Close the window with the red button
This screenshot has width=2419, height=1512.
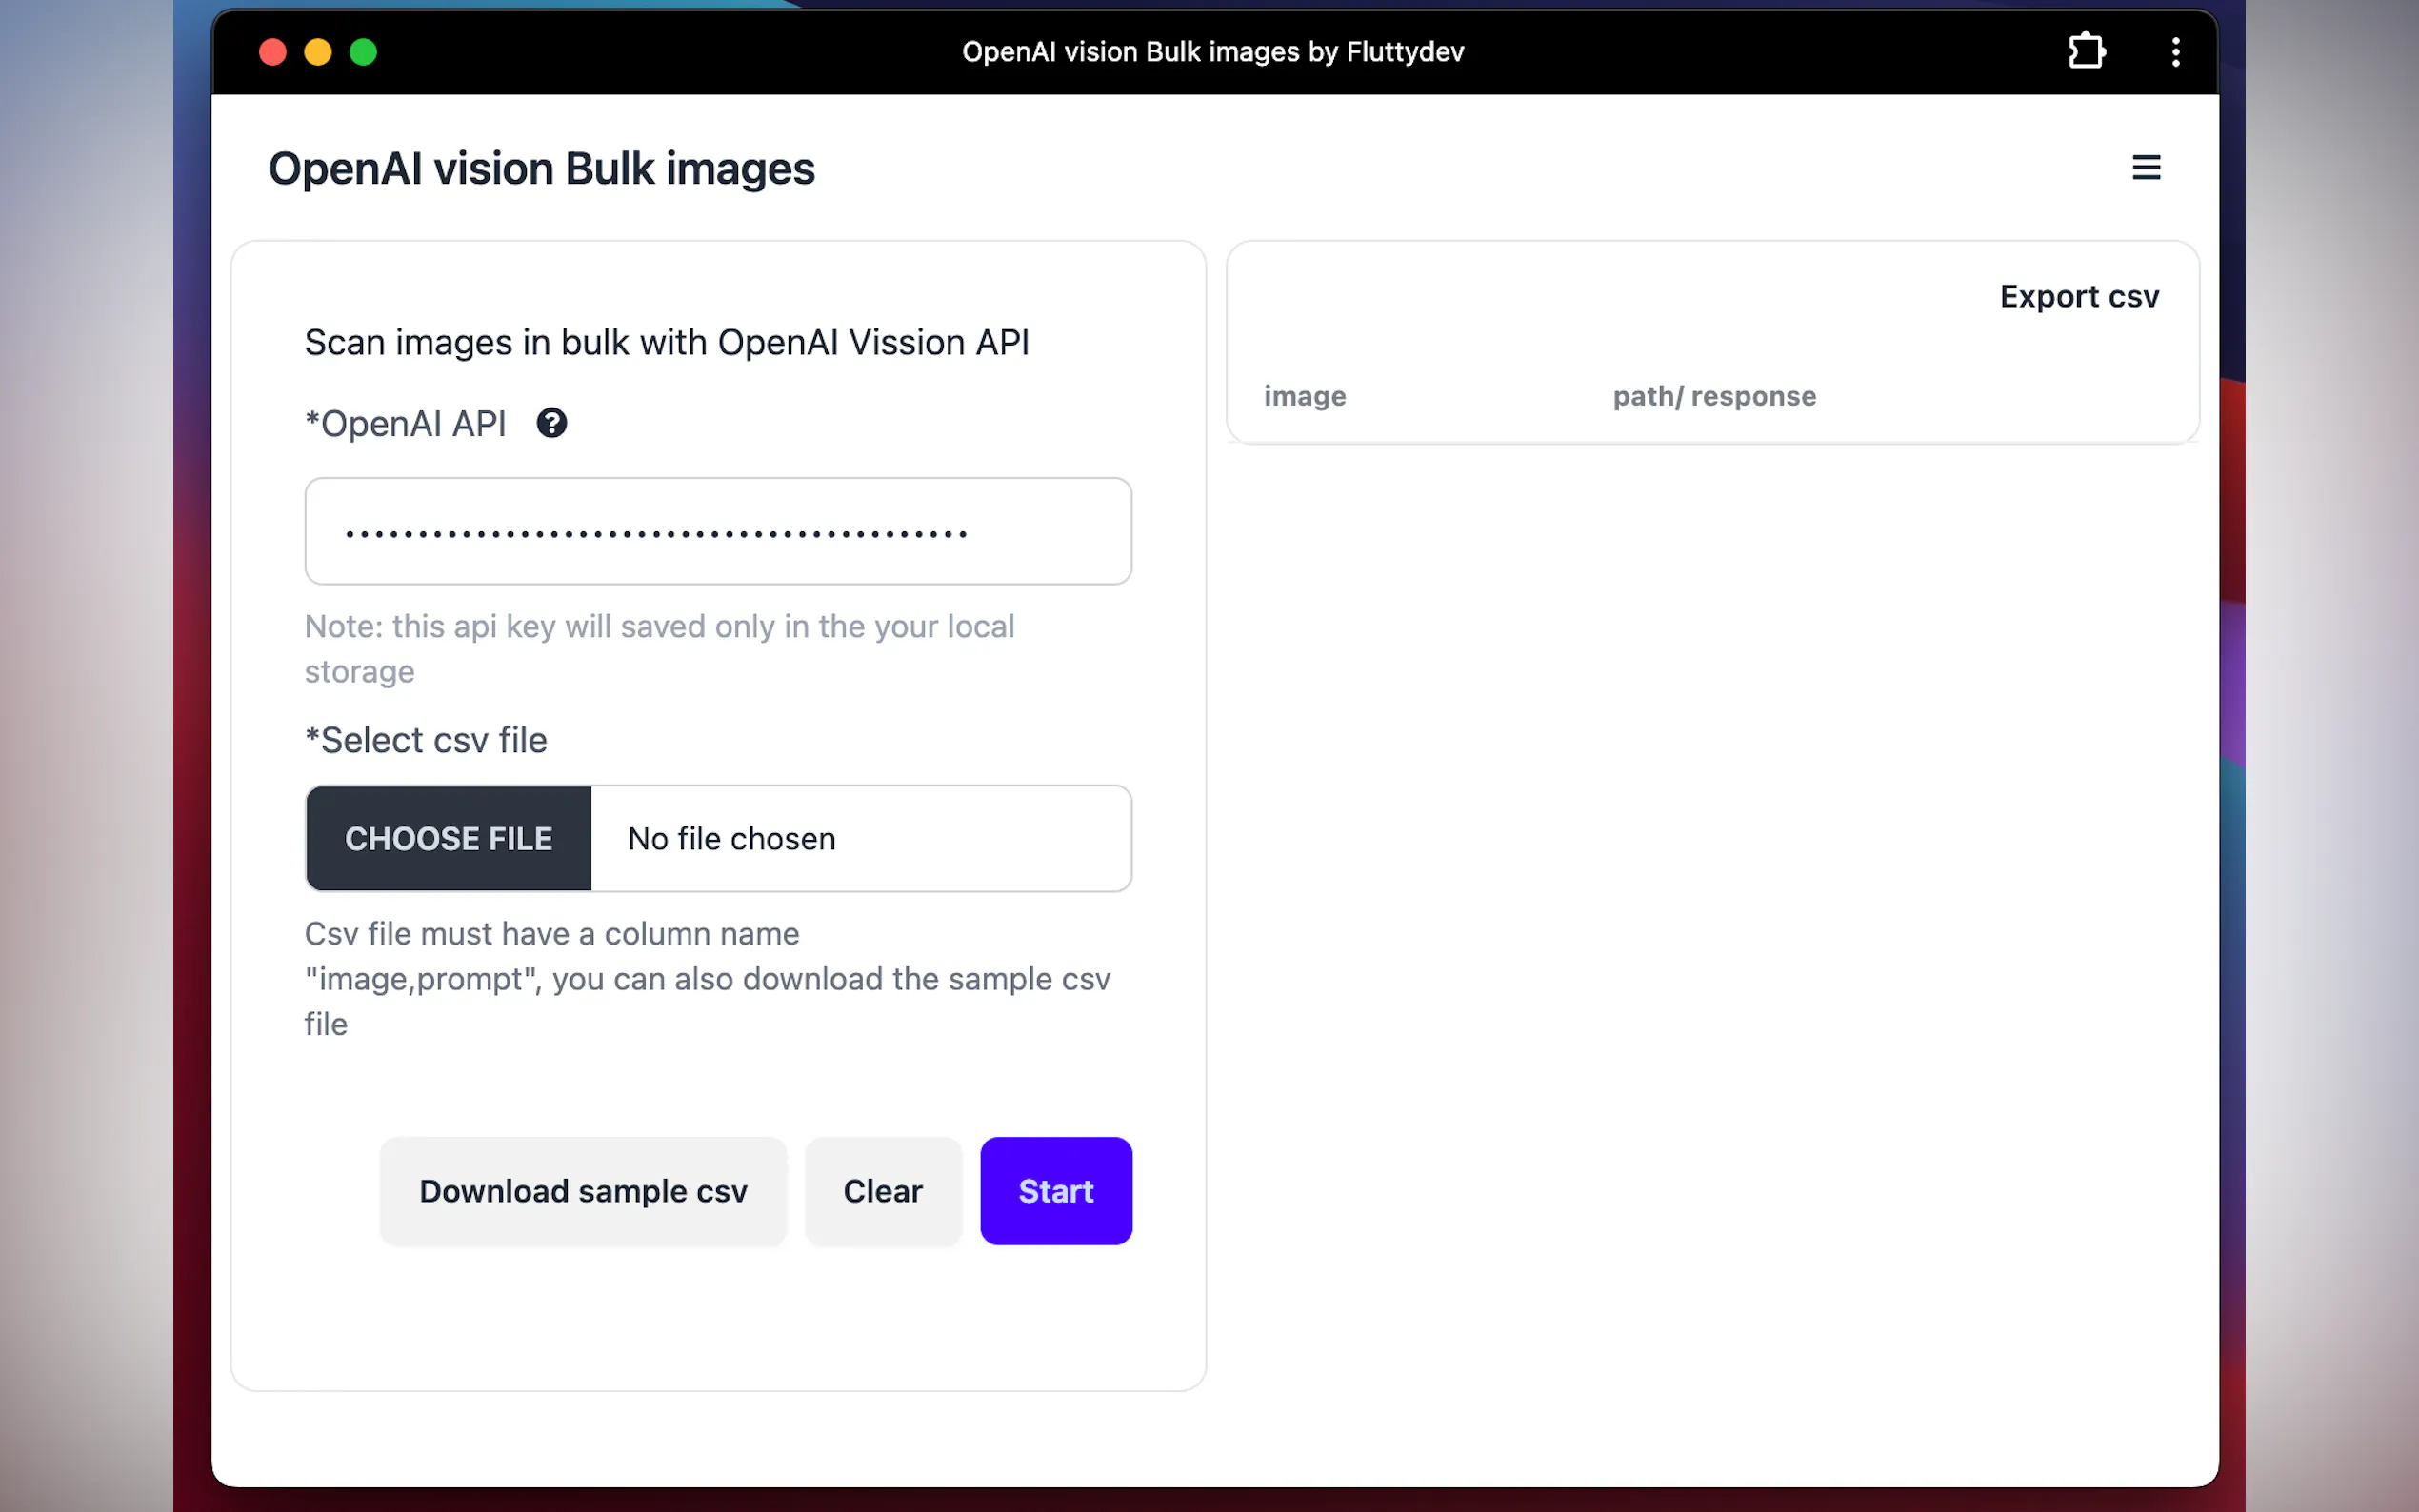point(273,52)
